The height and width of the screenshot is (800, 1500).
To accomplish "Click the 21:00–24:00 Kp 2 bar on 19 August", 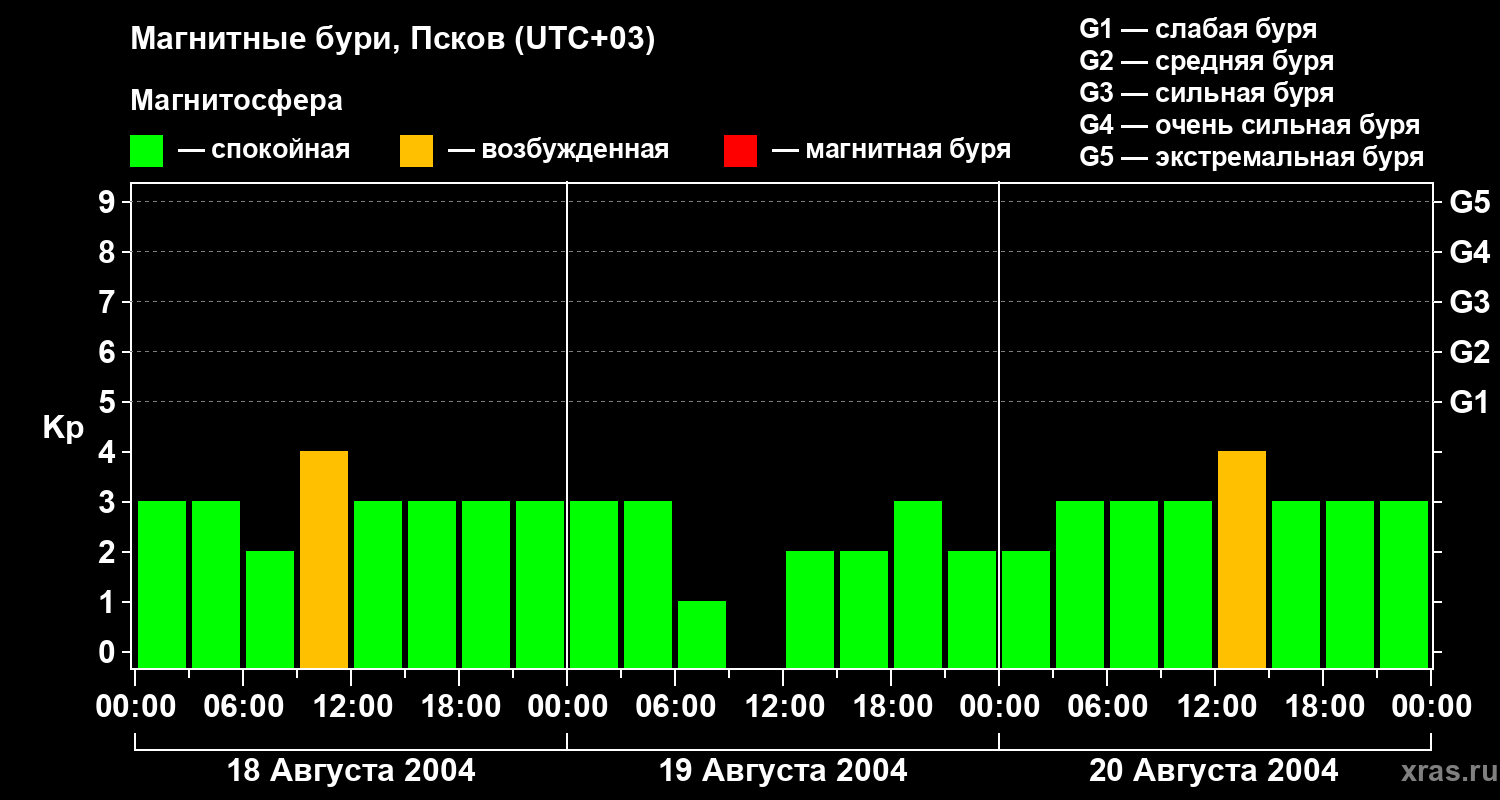I will pos(972,609).
